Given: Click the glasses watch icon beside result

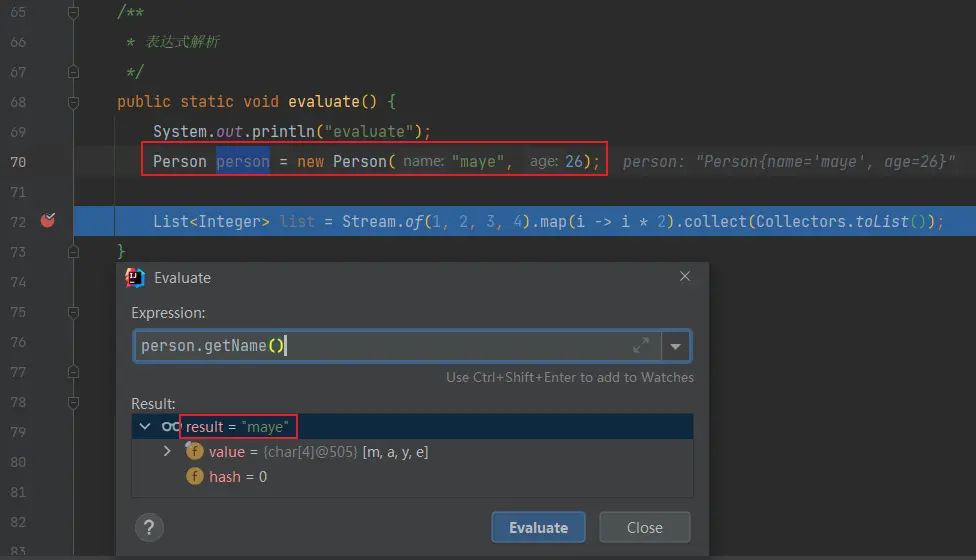Looking at the screenshot, I should click(170, 427).
